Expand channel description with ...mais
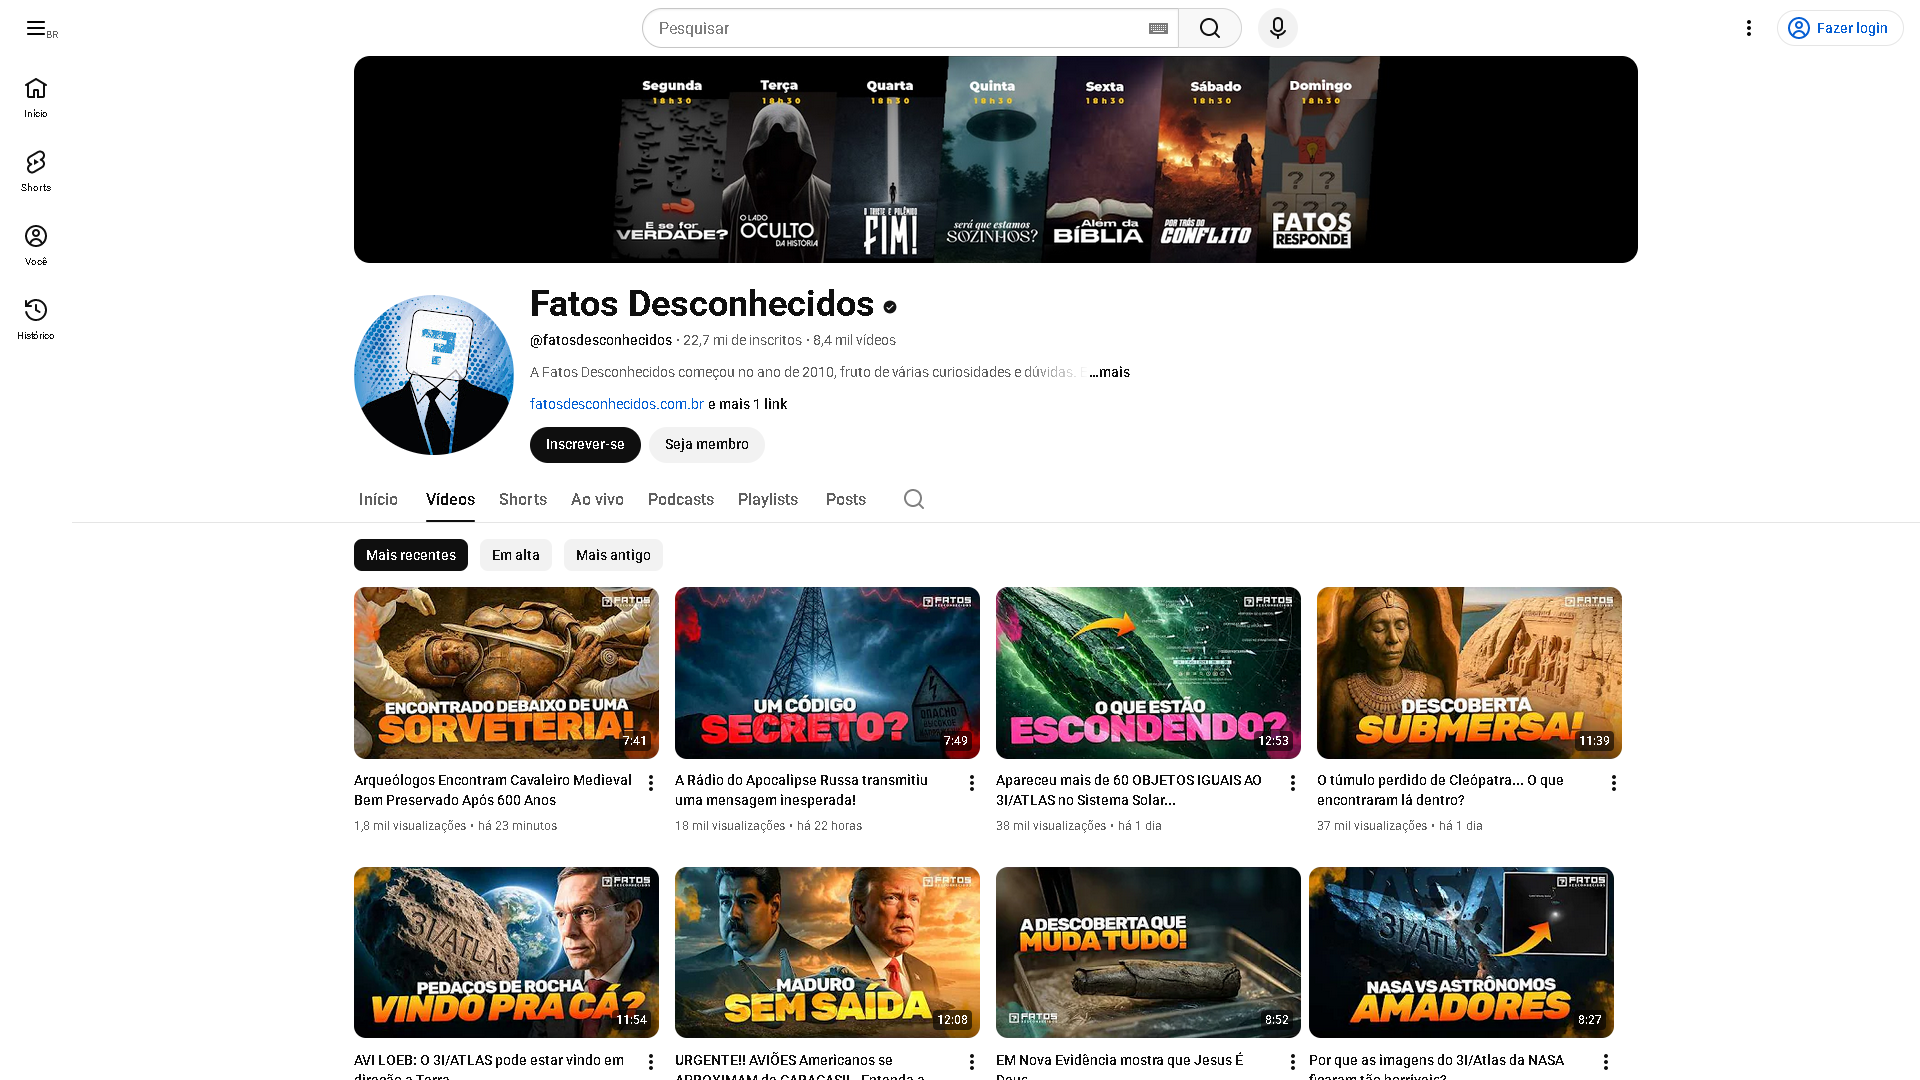 (1109, 372)
